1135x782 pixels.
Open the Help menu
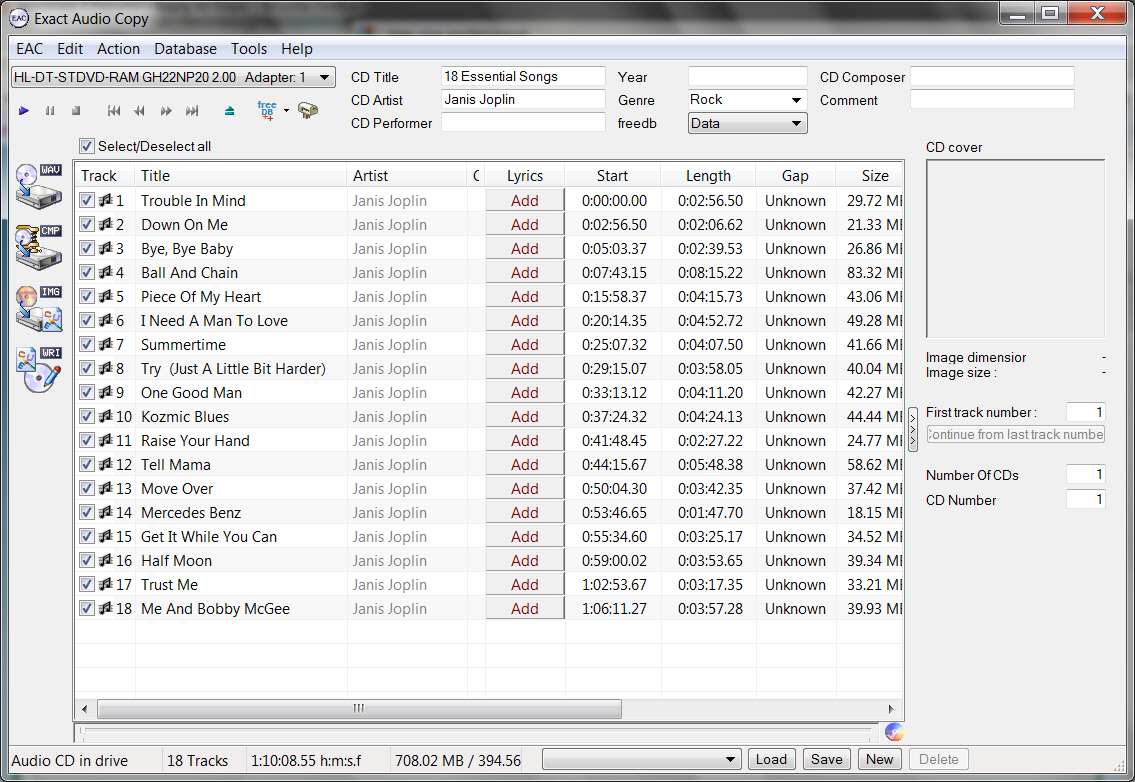(x=297, y=49)
